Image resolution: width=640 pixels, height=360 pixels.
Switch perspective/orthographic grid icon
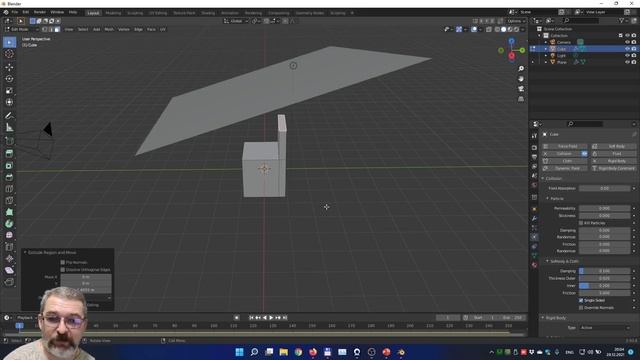pyautogui.click(x=521, y=99)
